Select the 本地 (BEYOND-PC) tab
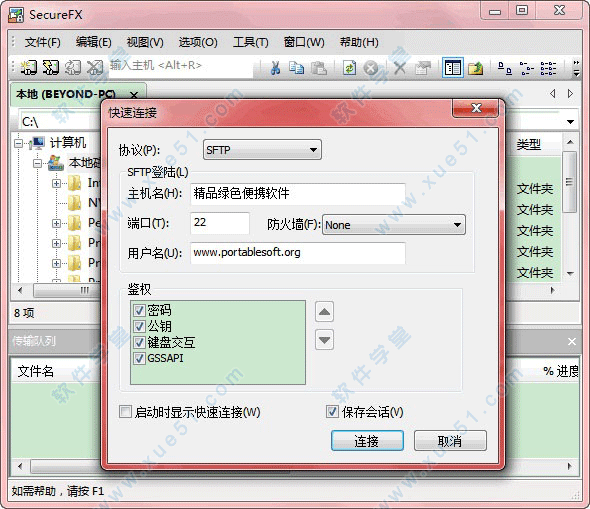The height and width of the screenshot is (509, 590). click(78, 94)
